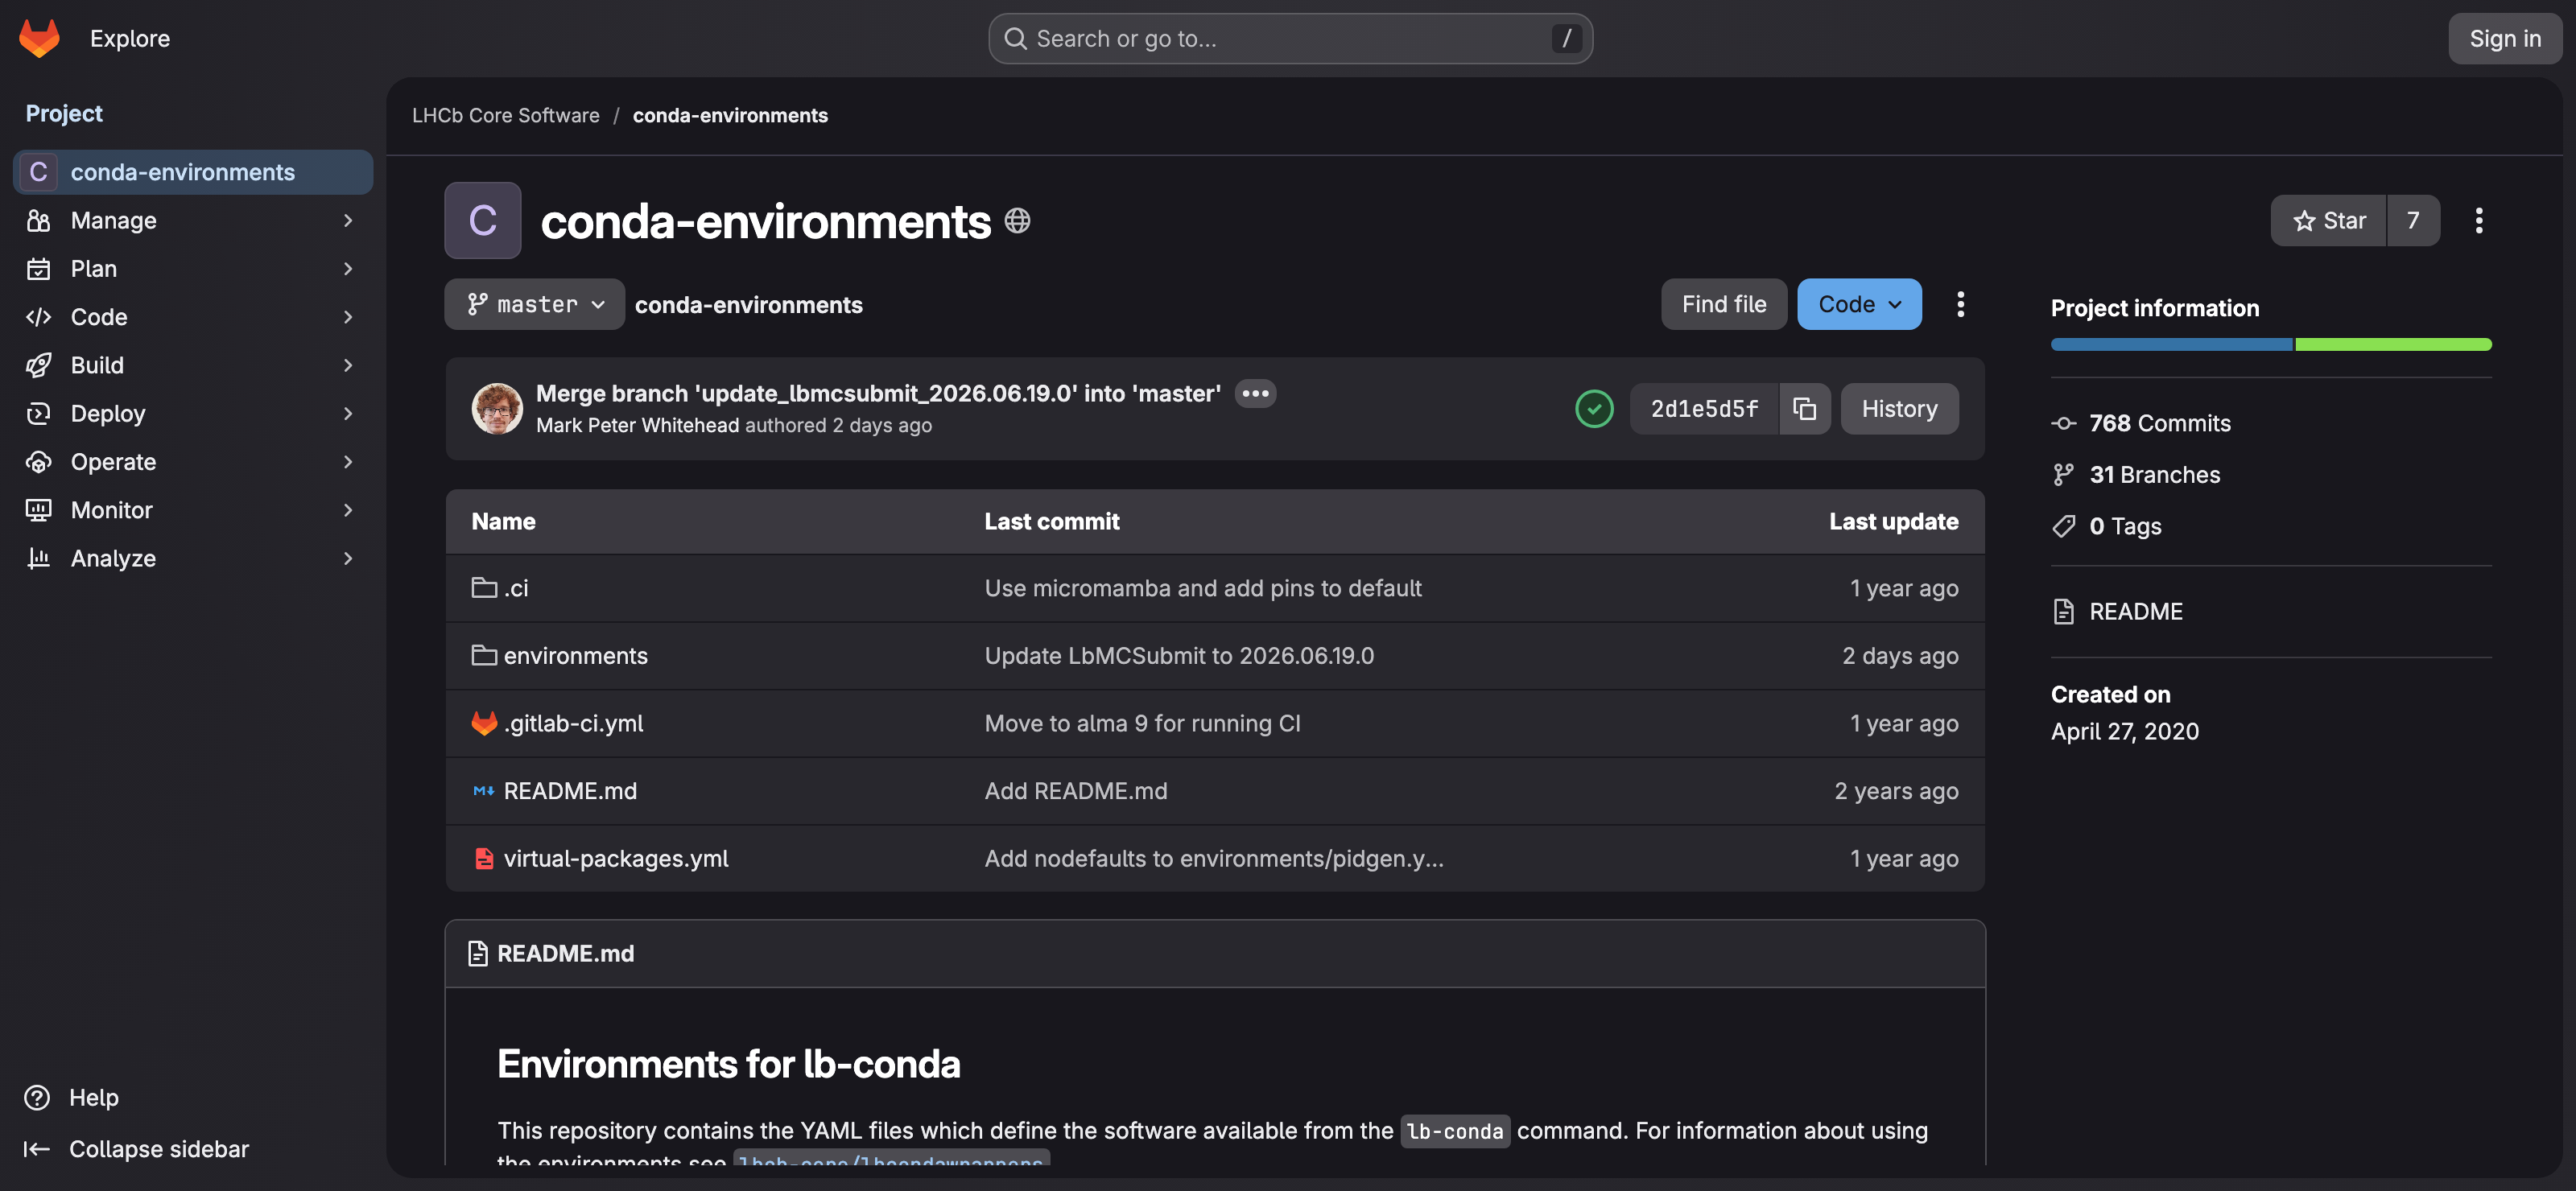Viewport: 2576px width, 1191px height.
Task: Open the Help menu in the sidebar
Action: [72, 1097]
